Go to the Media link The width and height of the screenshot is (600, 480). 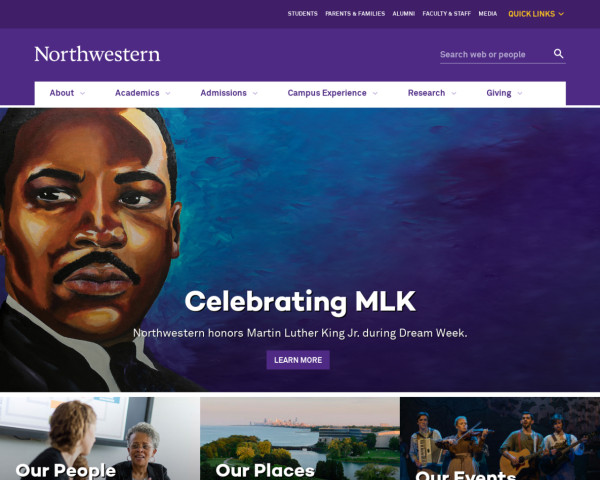pos(488,14)
